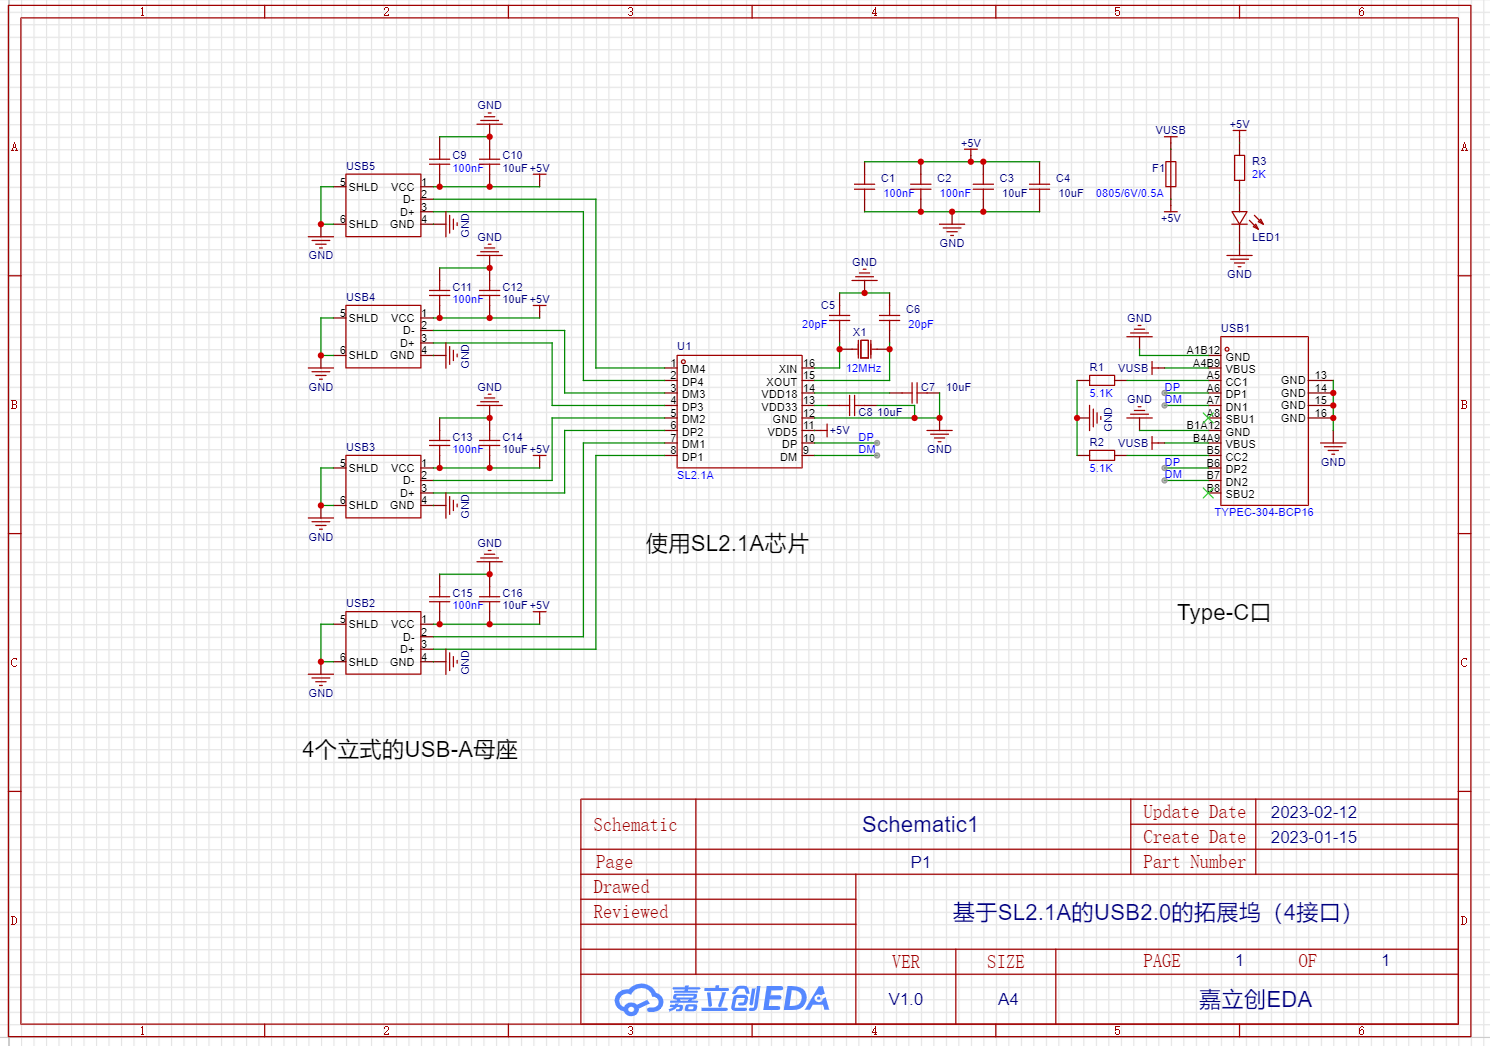This screenshot has height=1046, width=1490.
Task: Click the 'P1' page name field
Action: coord(920,862)
